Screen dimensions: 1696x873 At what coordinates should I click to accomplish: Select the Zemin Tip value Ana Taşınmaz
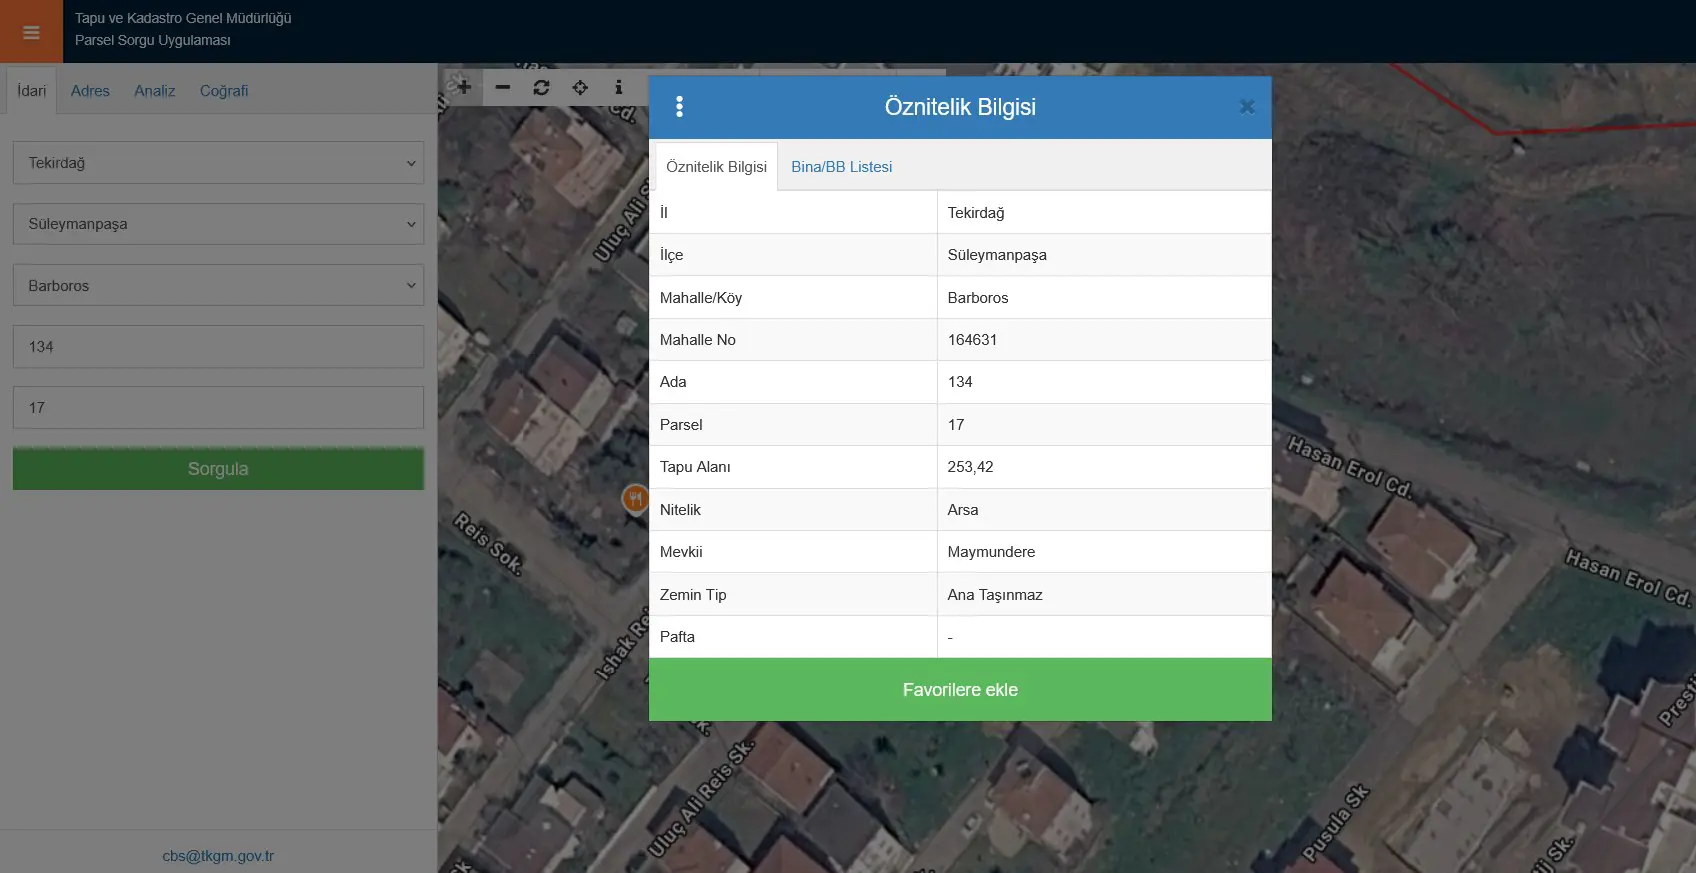click(x=995, y=595)
